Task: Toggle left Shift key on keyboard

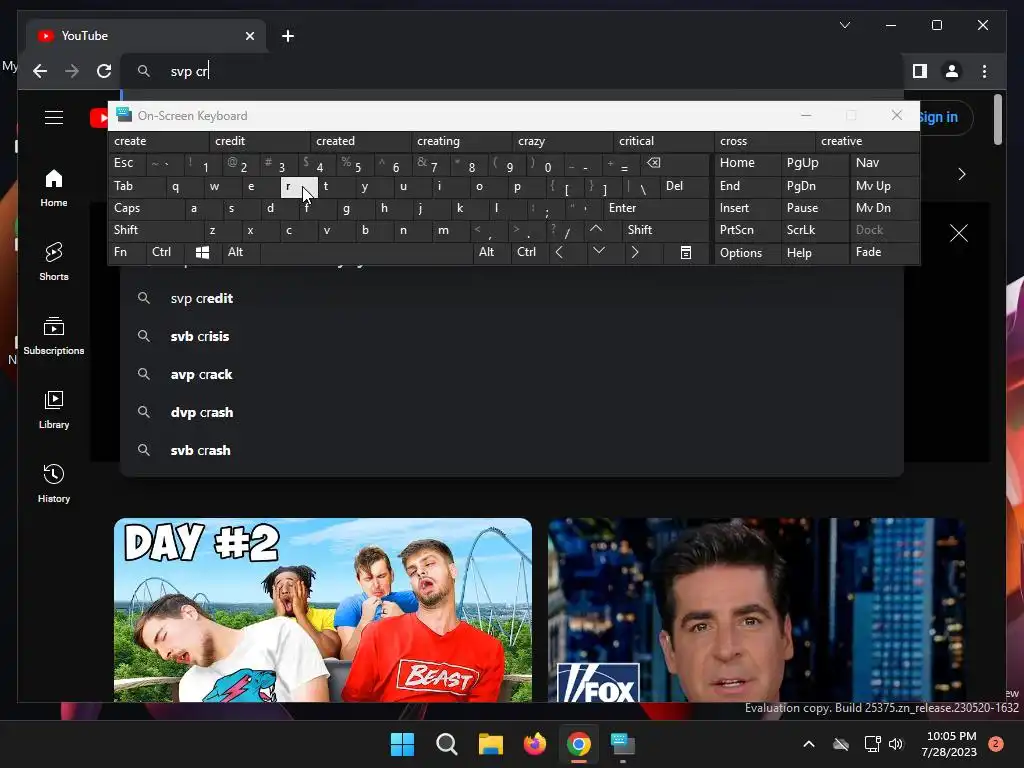Action: point(155,230)
